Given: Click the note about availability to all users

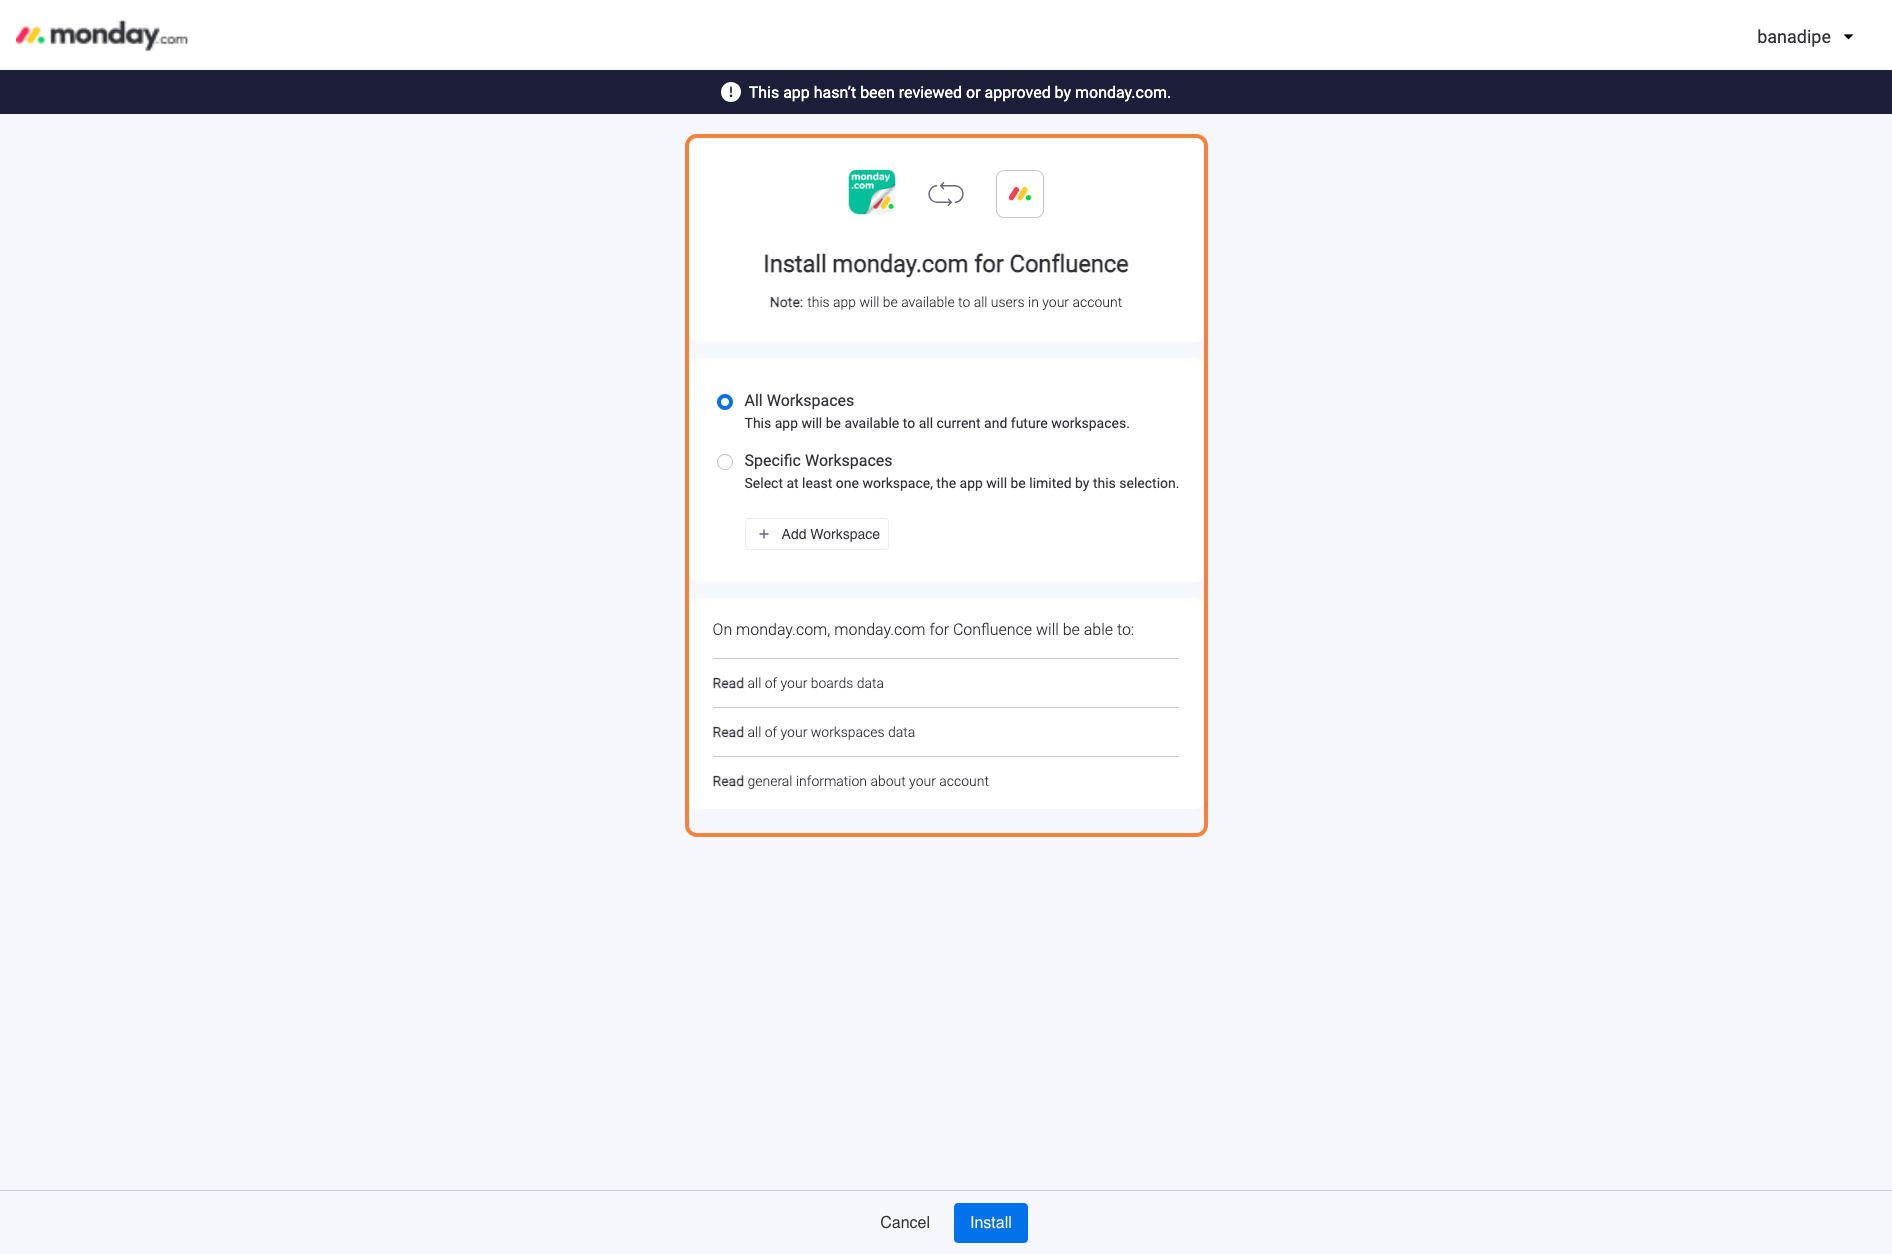Looking at the screenshot, I should click(x=946, y=302).
